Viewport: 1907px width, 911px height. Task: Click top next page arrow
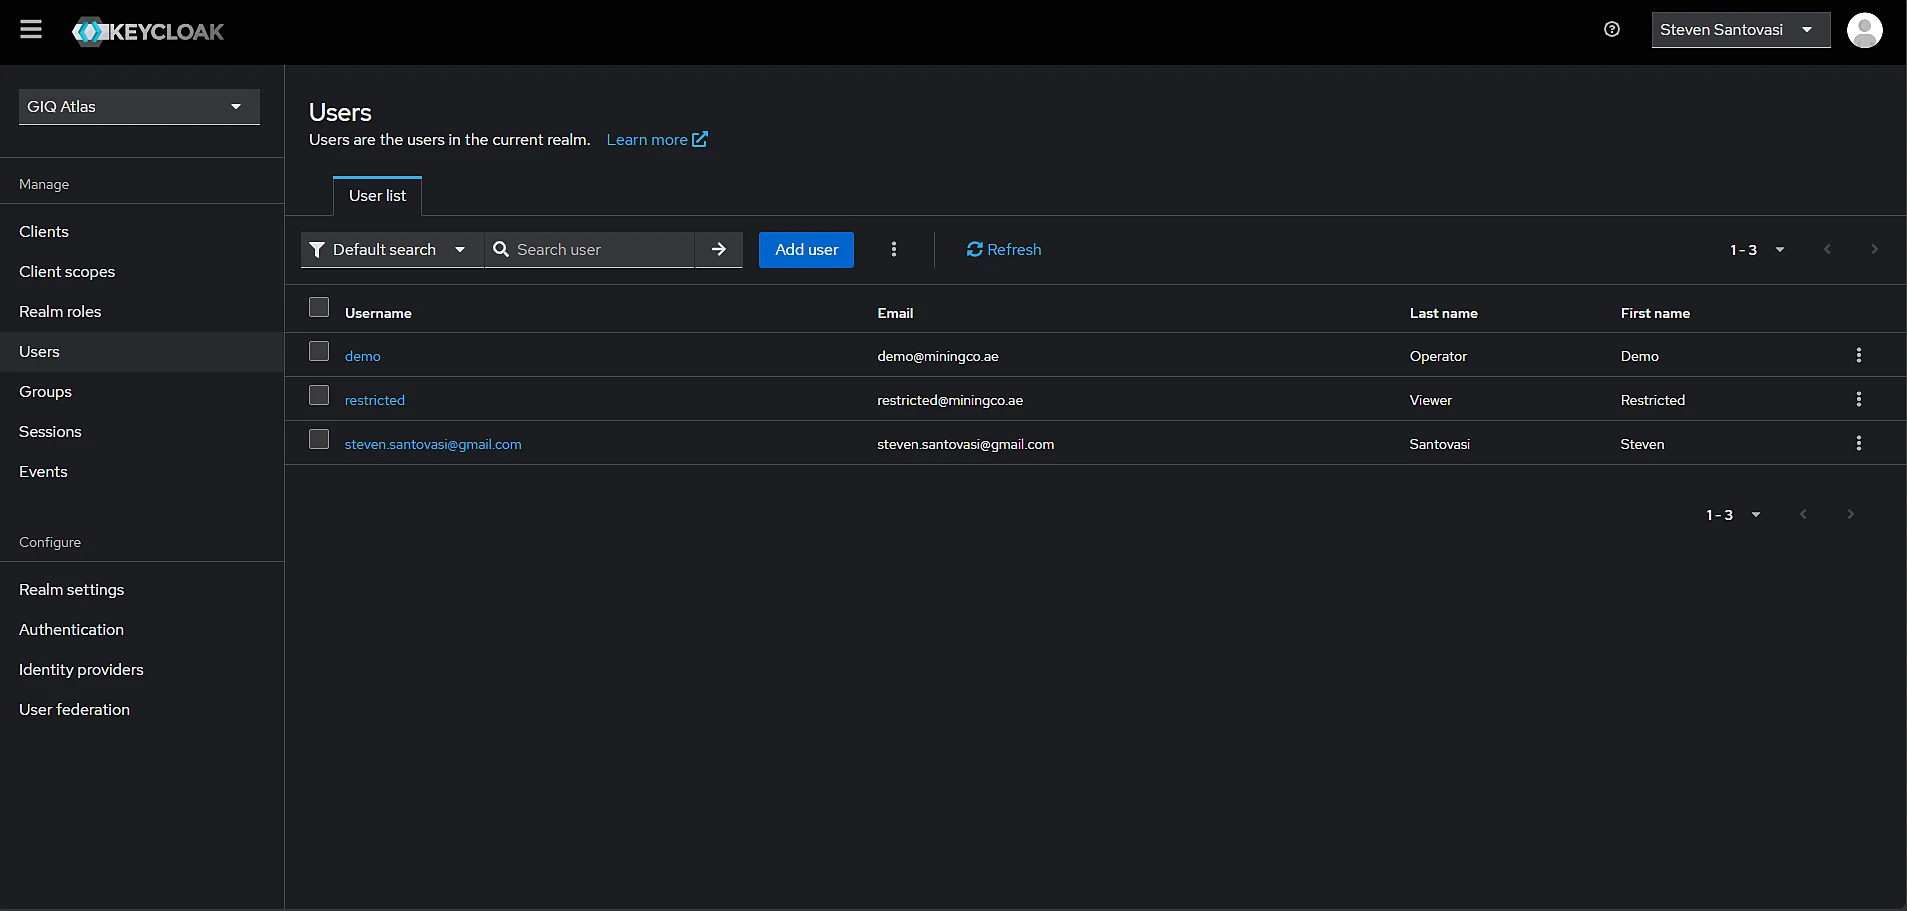pos(1874,250)
